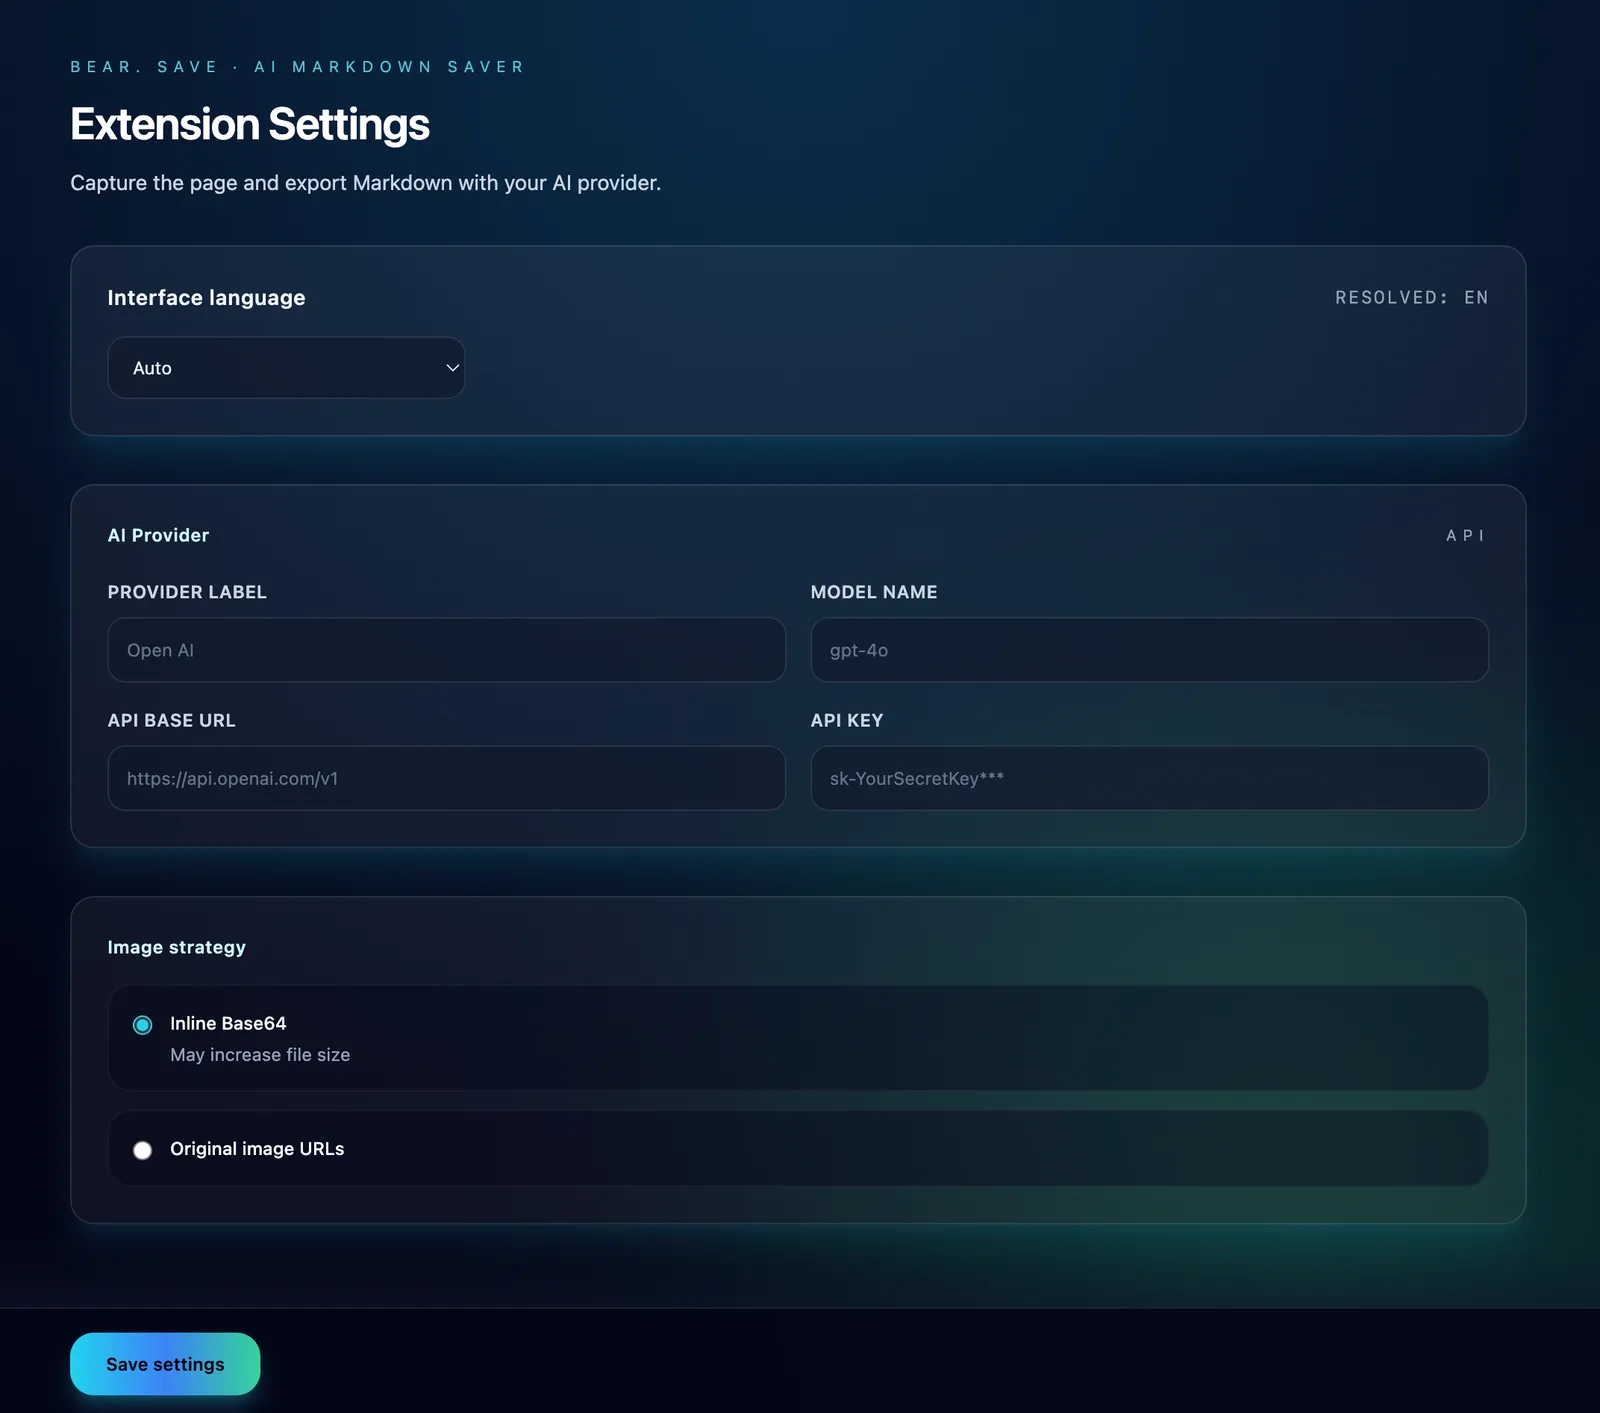Screen dimensions: 1600x1413
Task: Click the API Key secret field
Action: coord(1149,778)
